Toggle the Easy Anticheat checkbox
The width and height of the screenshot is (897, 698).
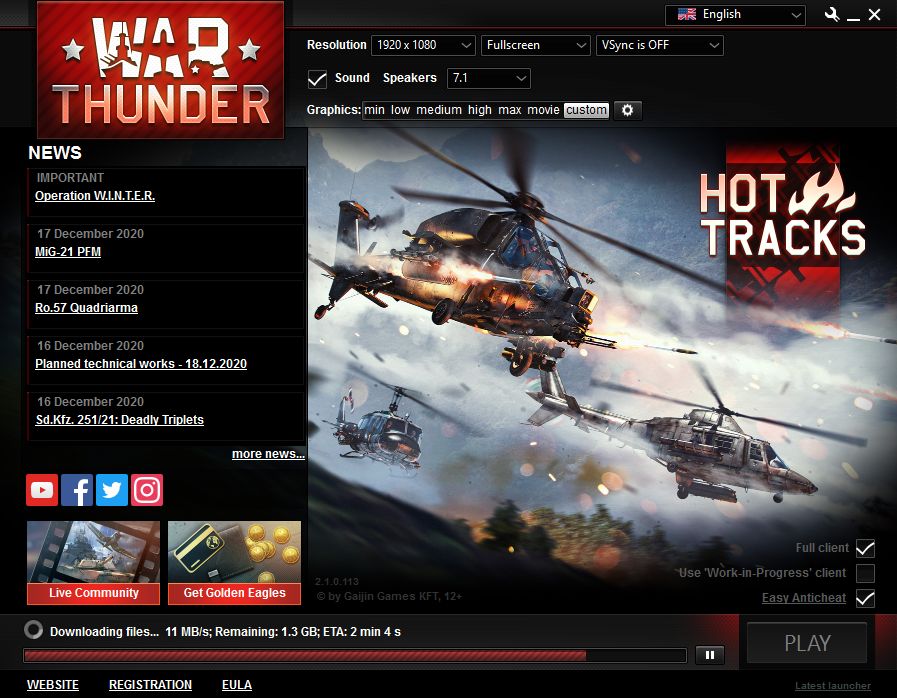[865, 598]
